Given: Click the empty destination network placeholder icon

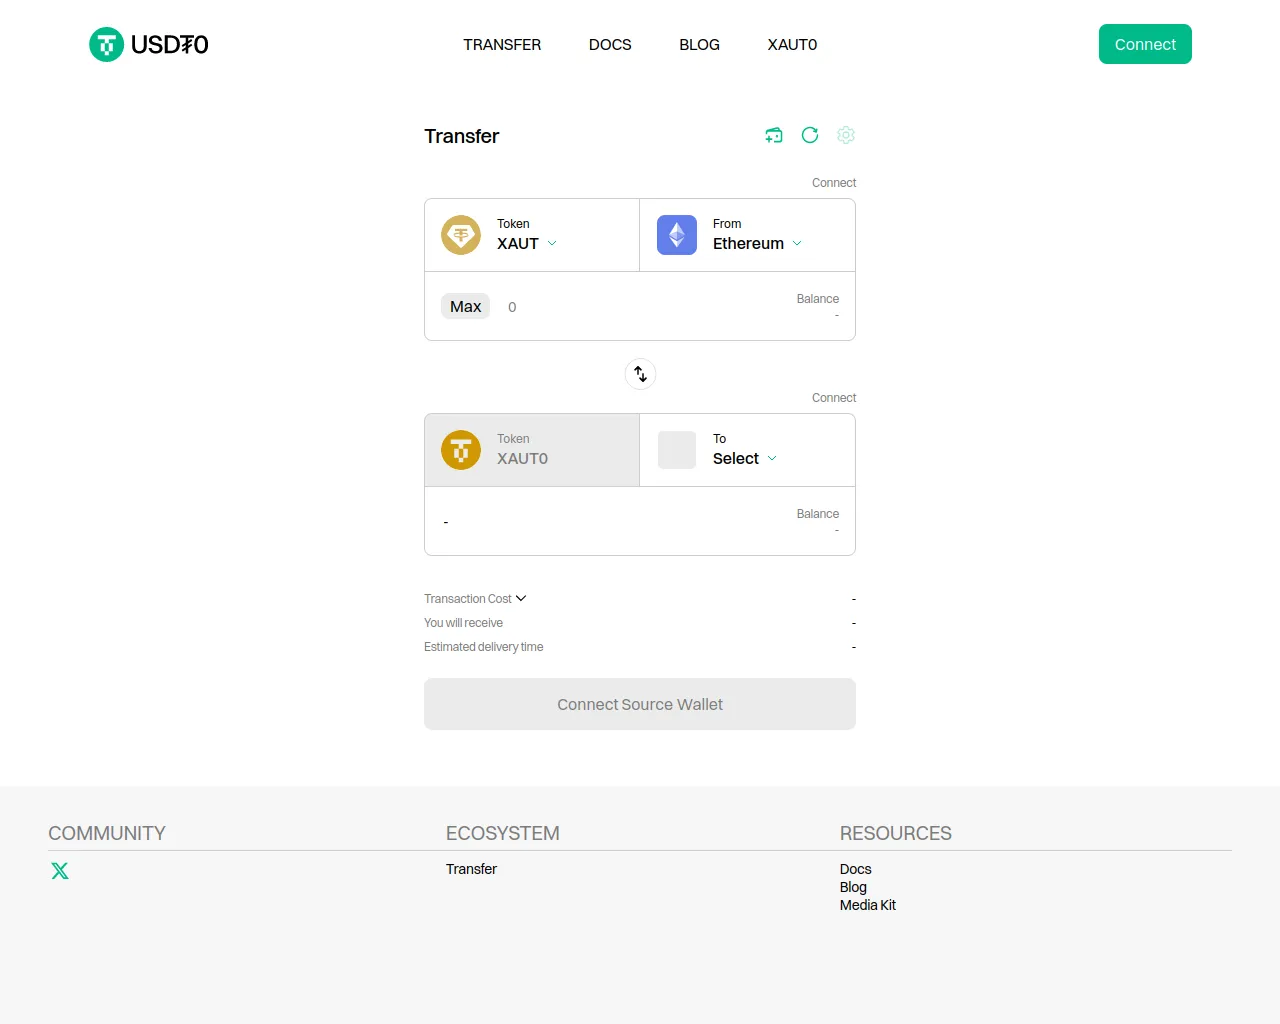Looking at the screenshot, I should [677, 450].
